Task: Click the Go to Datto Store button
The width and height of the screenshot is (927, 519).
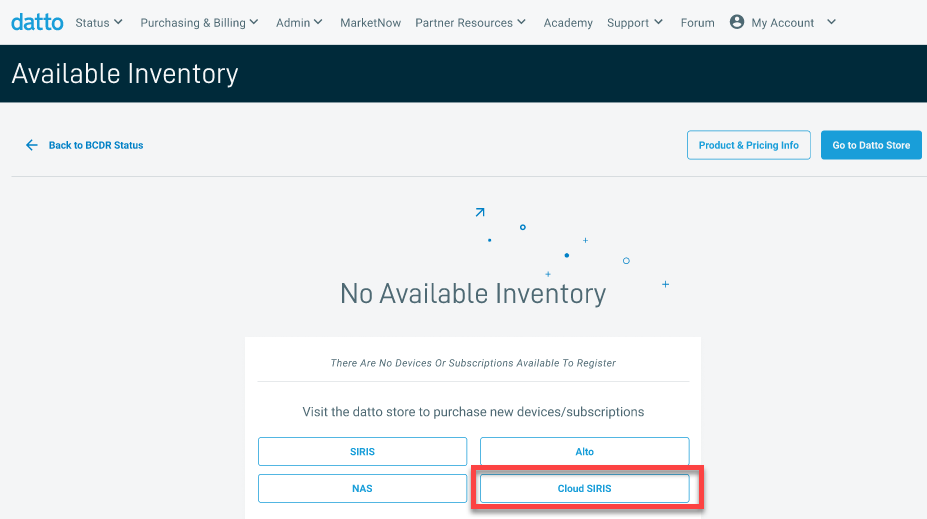Action: [x=870, y=145]
